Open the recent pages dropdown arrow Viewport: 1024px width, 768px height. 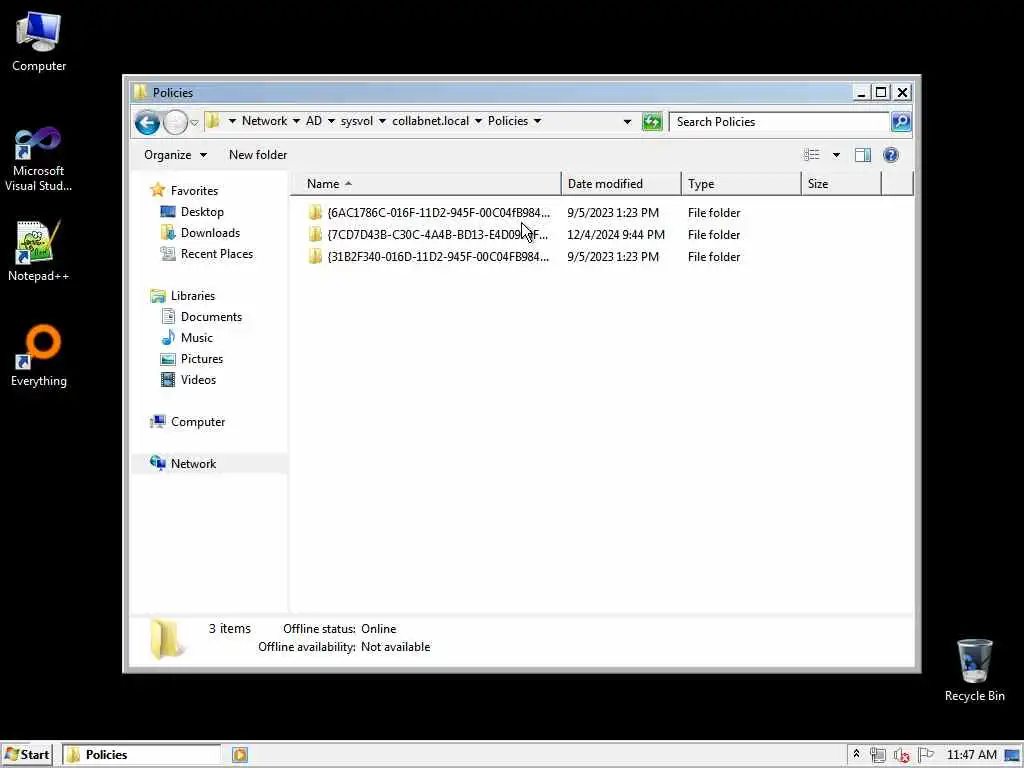(x=194, y=123)
